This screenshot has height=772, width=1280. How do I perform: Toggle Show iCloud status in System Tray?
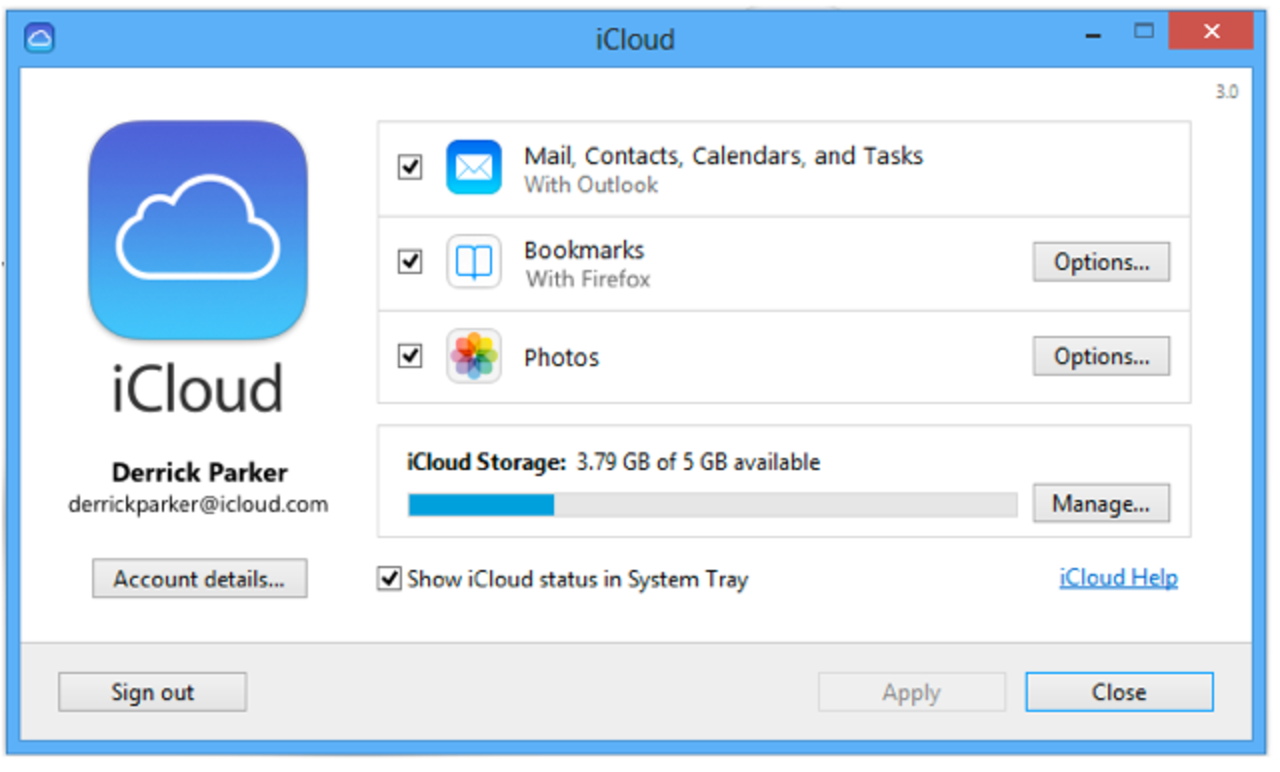[x=389, y=578]
